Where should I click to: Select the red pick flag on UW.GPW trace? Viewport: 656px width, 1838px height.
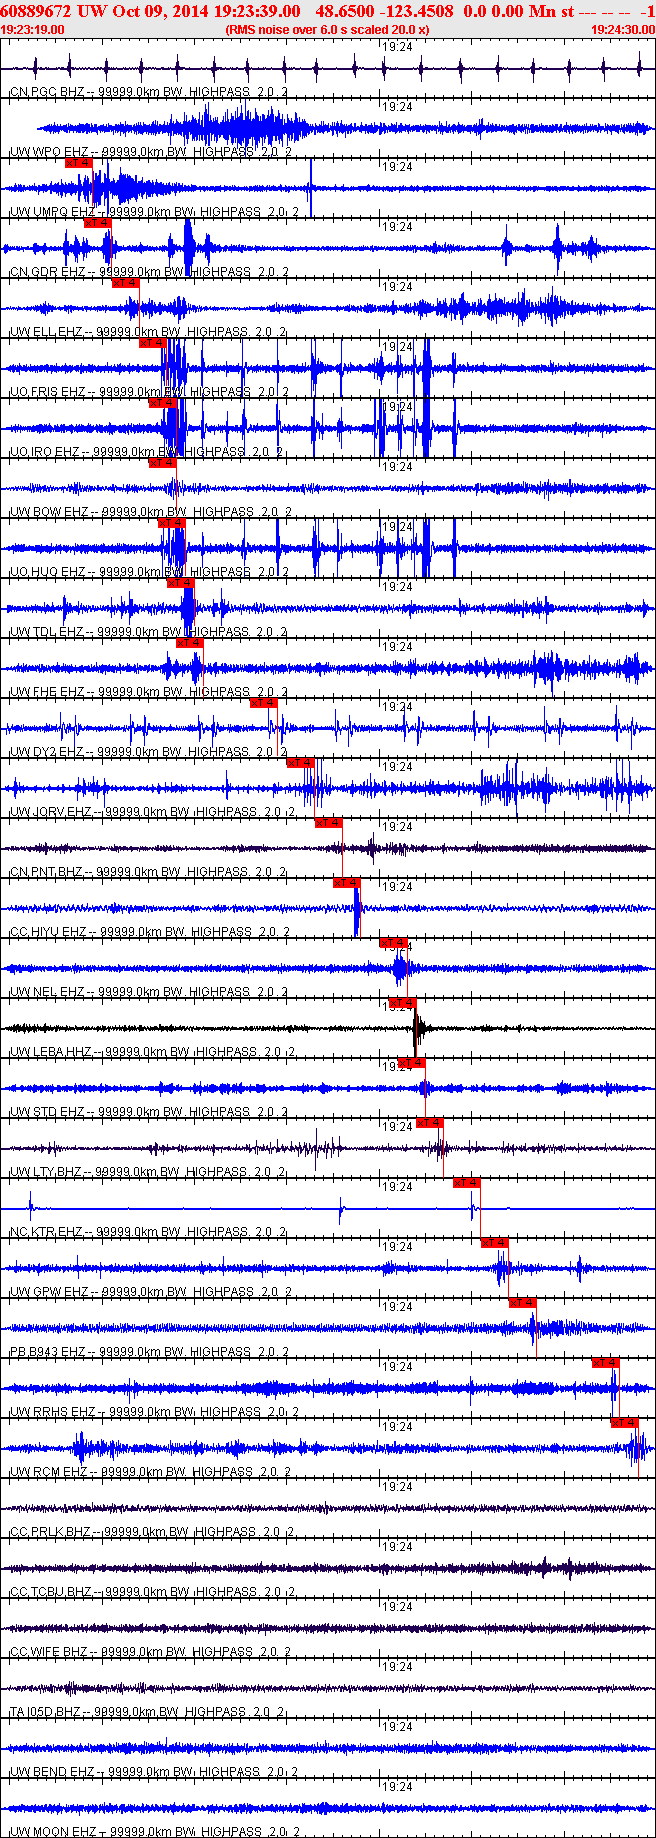[495, 1242]
